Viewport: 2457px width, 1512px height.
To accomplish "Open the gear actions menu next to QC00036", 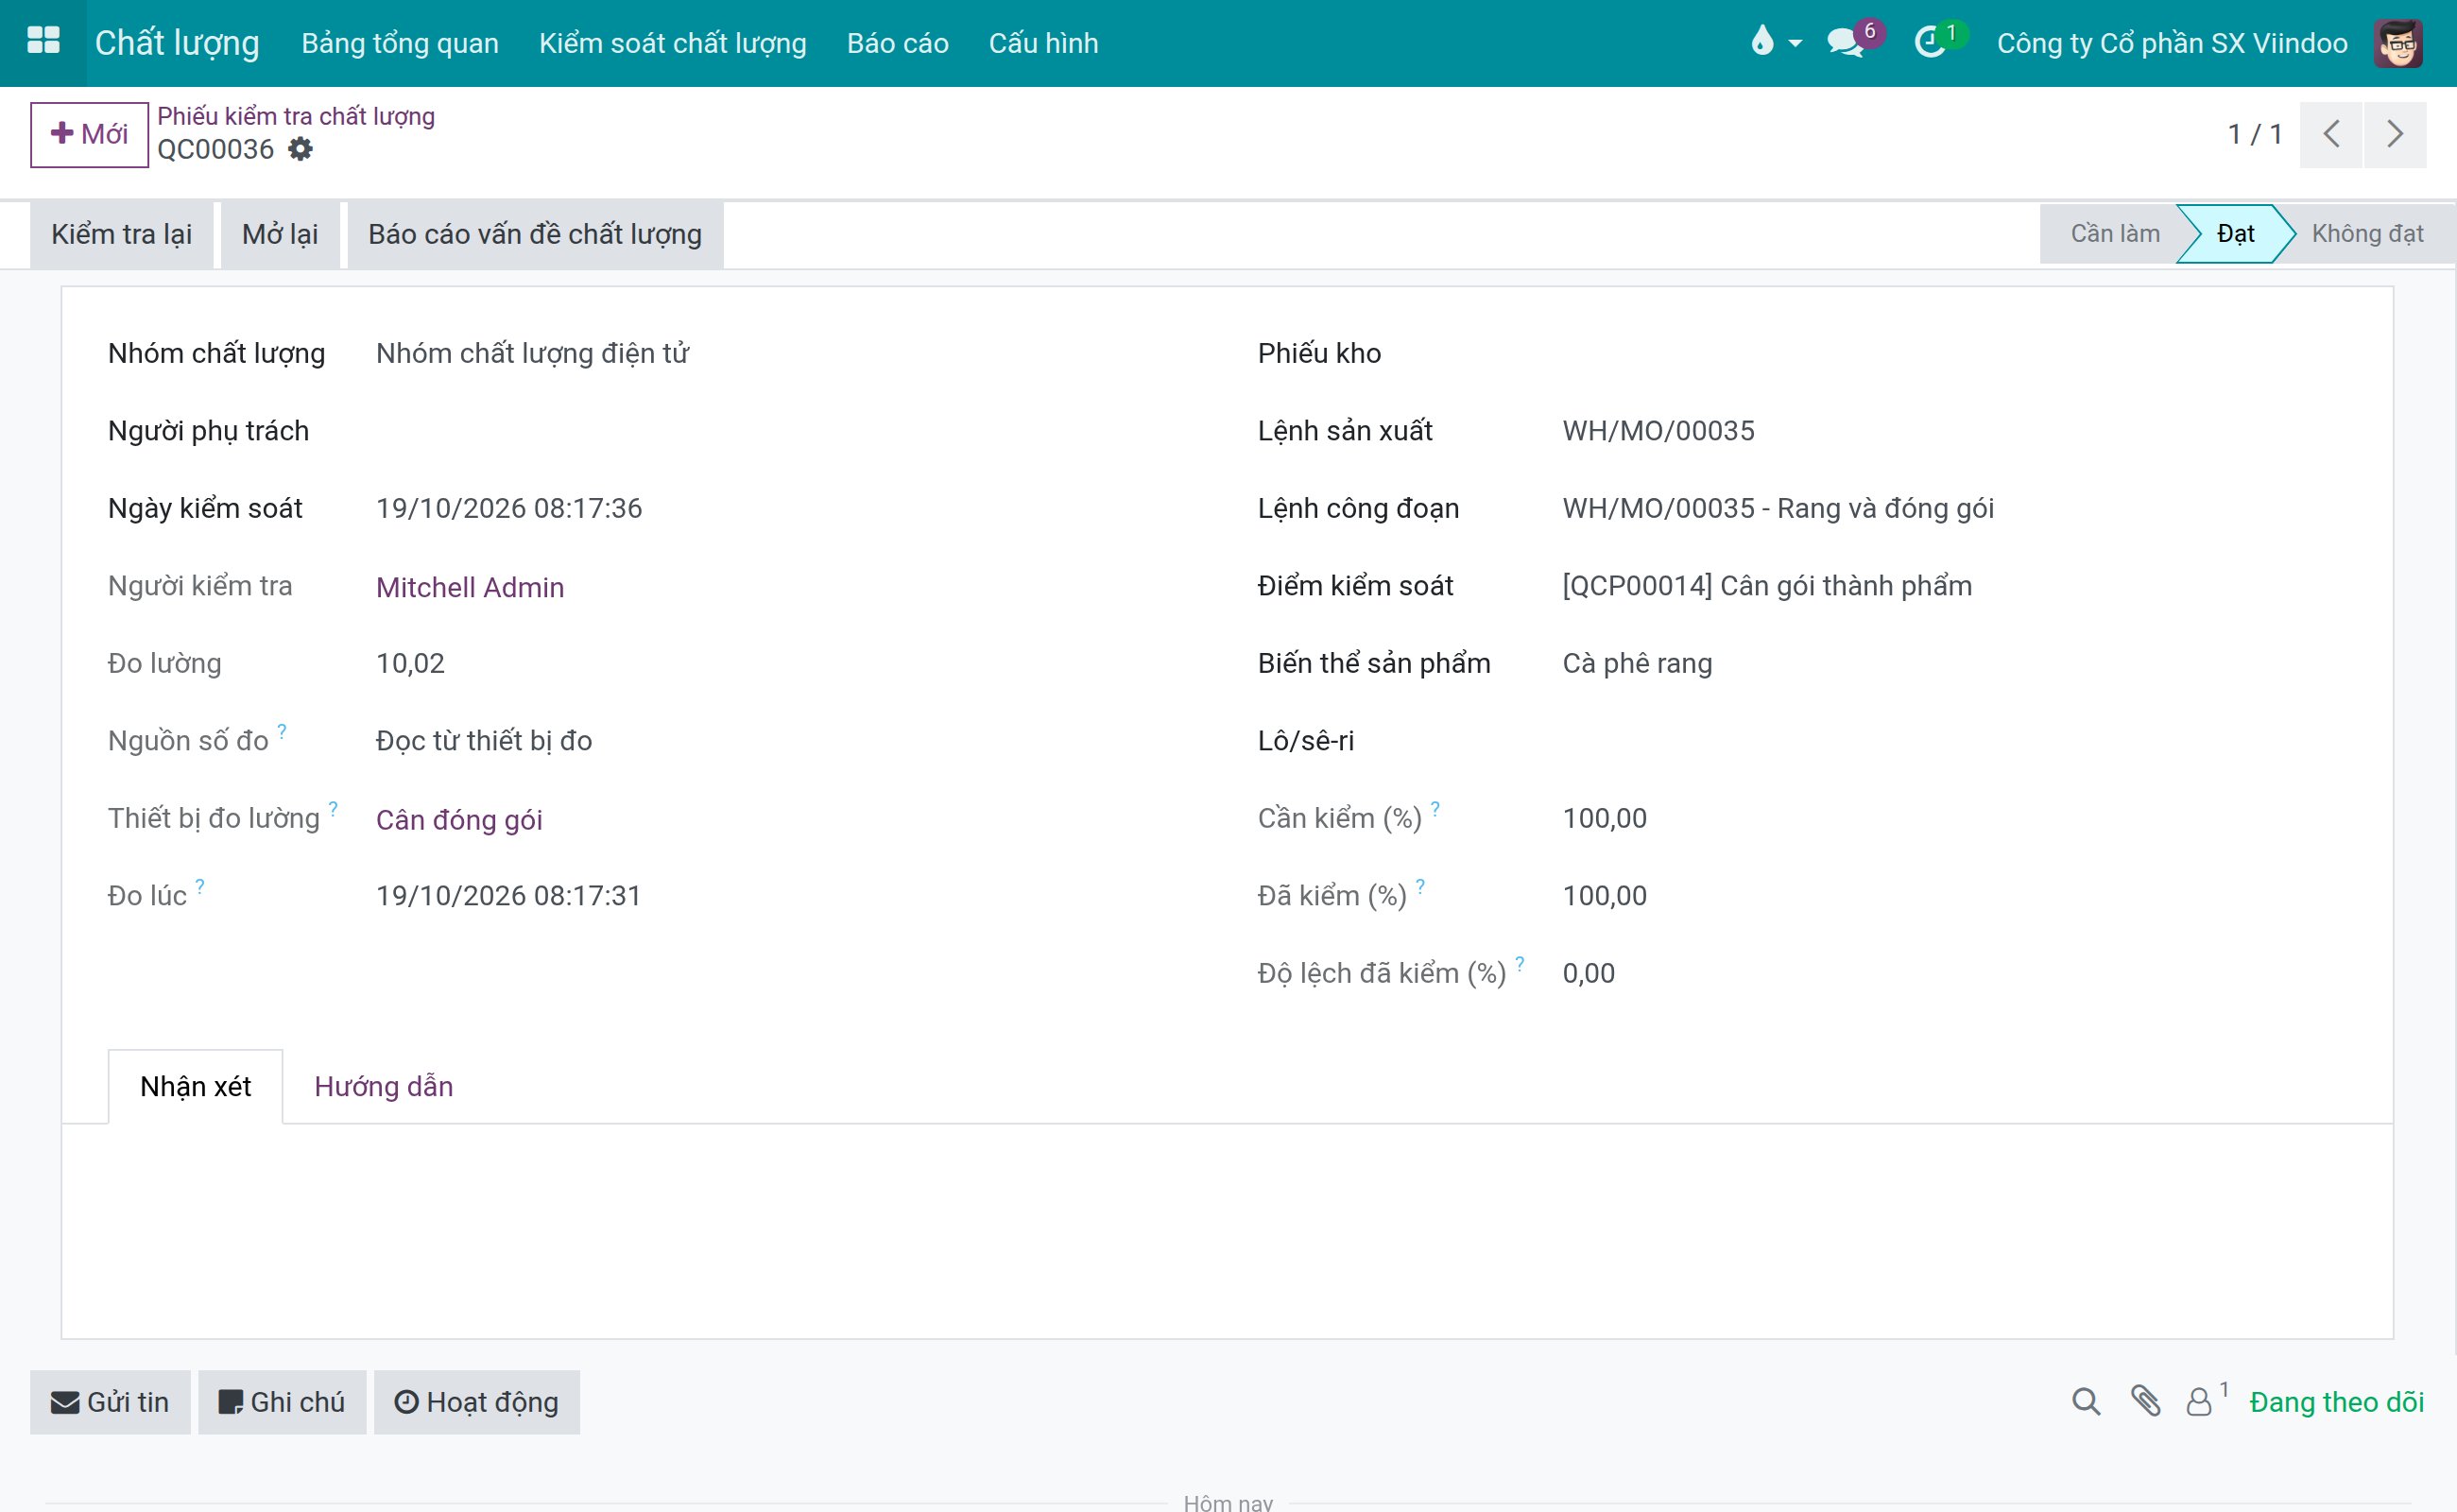I will click(x=300, y=149).
